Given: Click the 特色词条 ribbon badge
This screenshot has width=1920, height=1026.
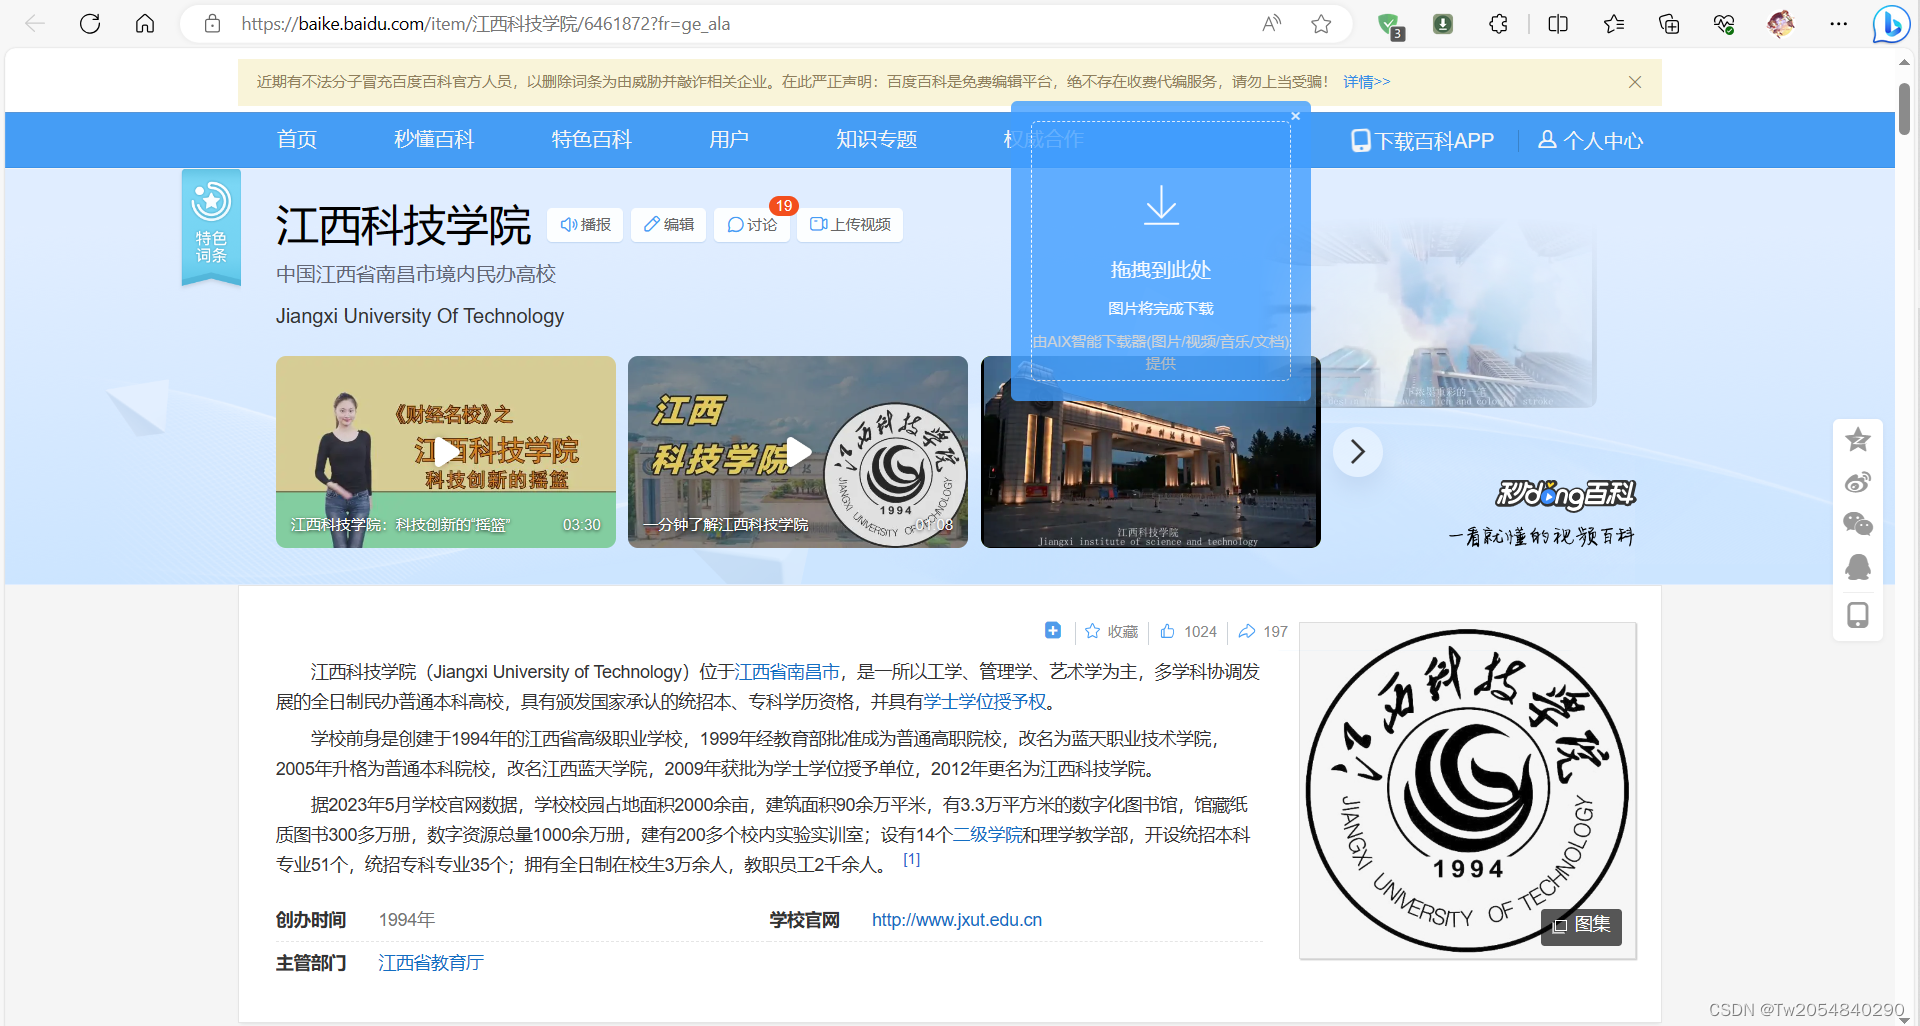Looking at the screenshot, I should [211, 226].
